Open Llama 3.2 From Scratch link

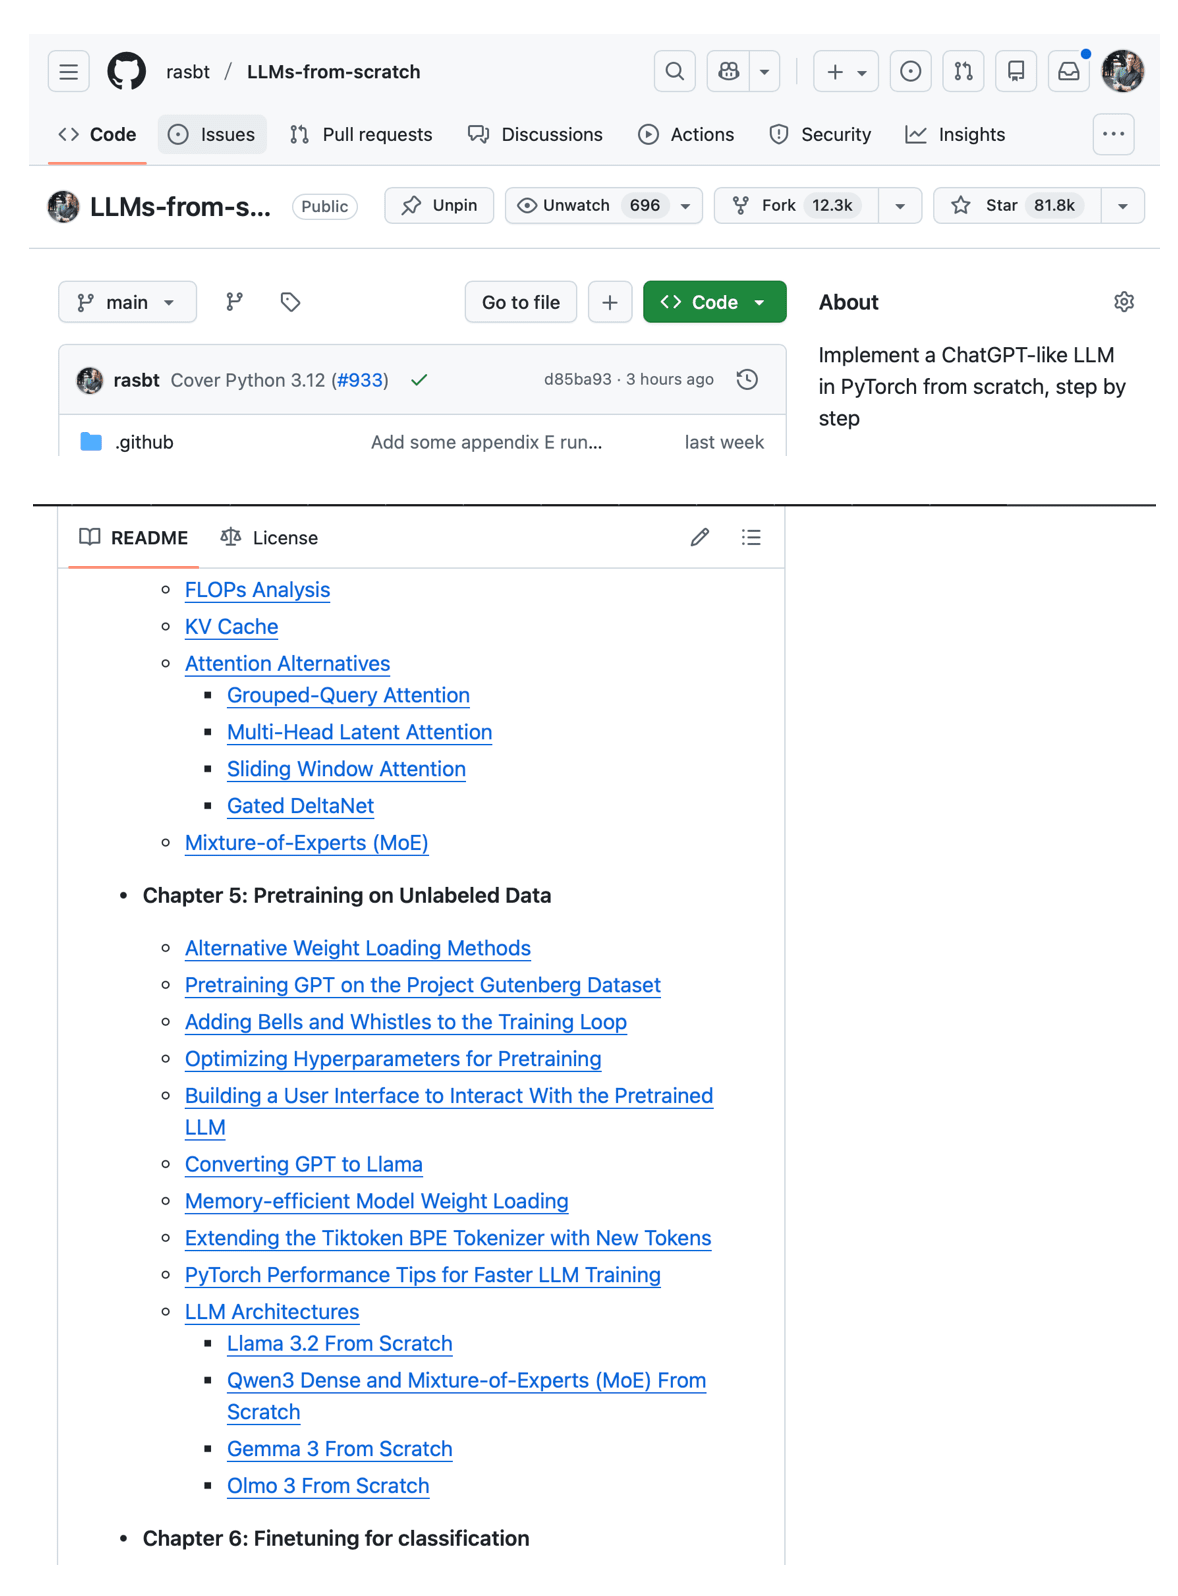pyautogui.click(x=339, y=1344)
